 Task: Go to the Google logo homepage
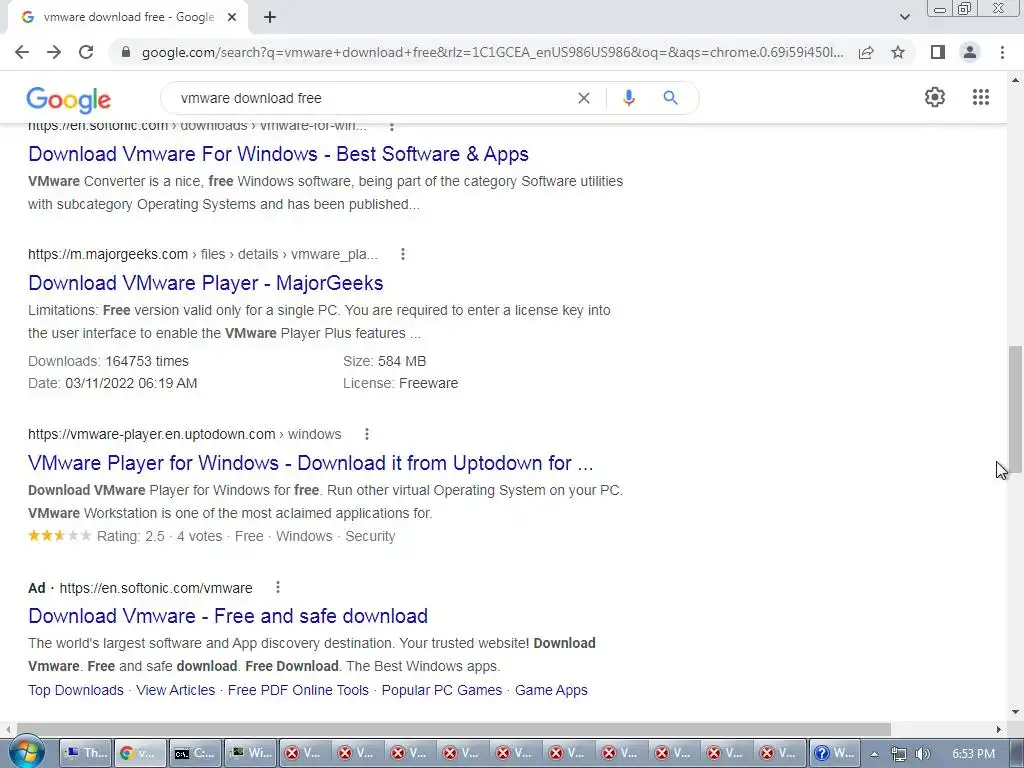coord(69,100)
